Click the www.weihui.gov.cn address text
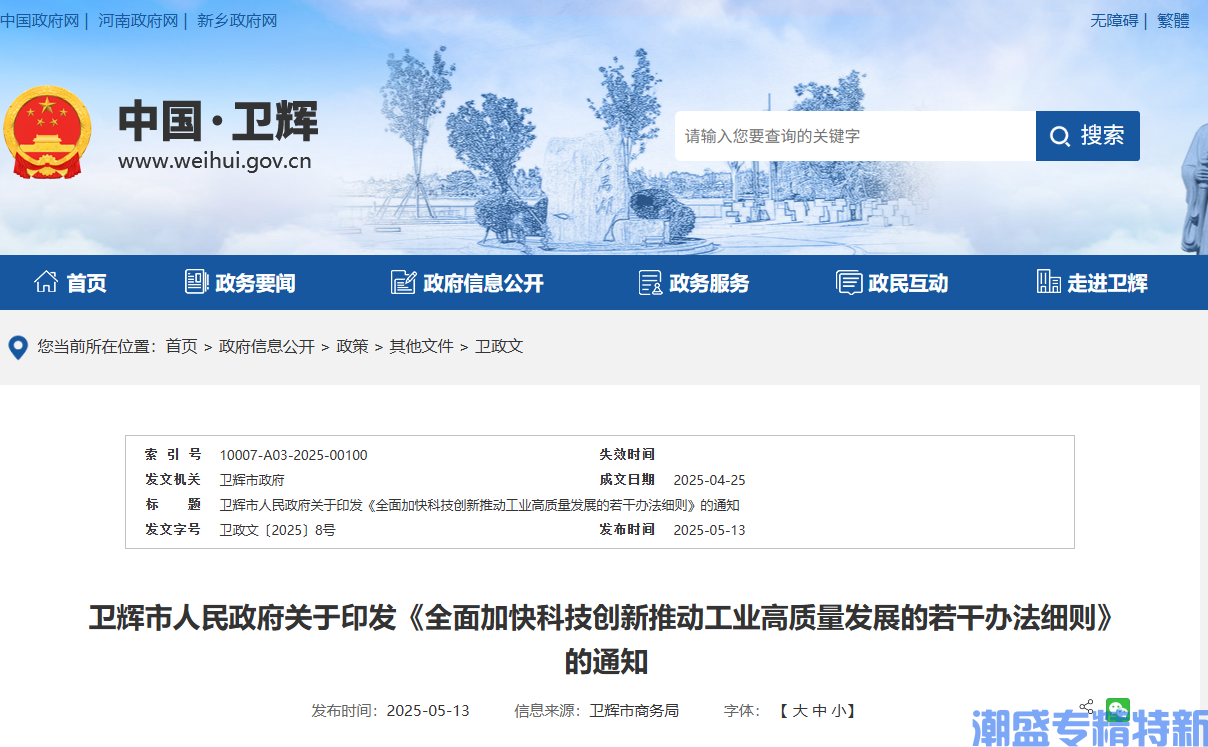 point(215,161)
